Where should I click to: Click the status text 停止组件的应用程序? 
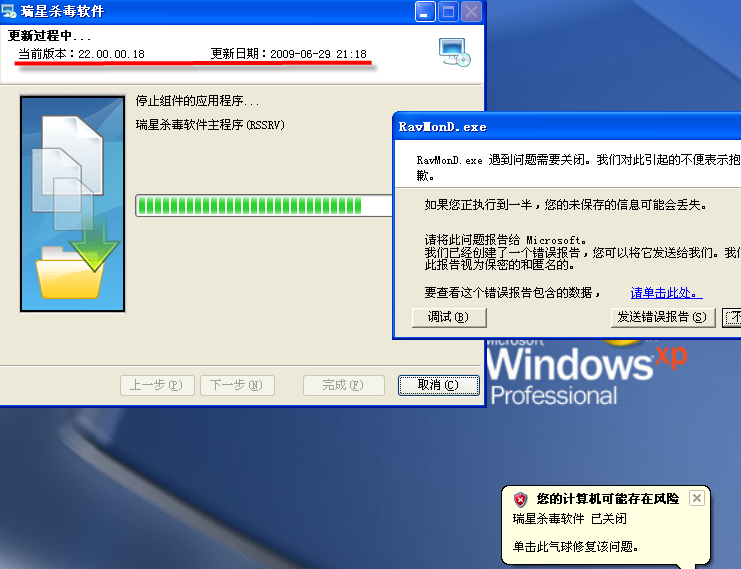[197, 101]
